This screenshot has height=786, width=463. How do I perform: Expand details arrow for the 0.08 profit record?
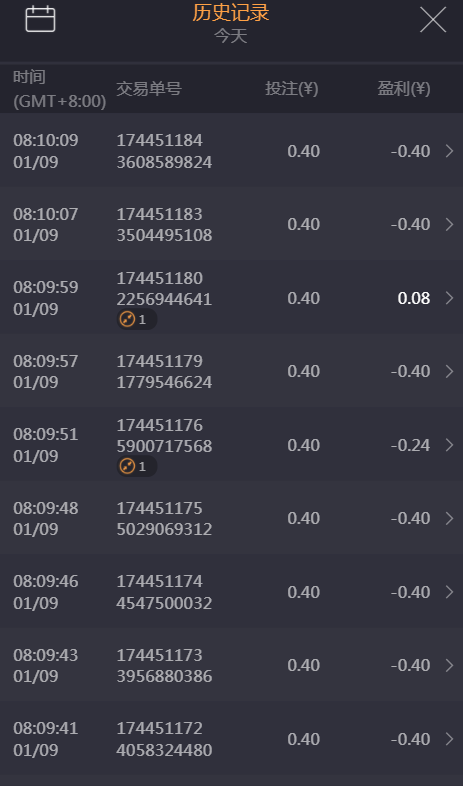[449, 298]
